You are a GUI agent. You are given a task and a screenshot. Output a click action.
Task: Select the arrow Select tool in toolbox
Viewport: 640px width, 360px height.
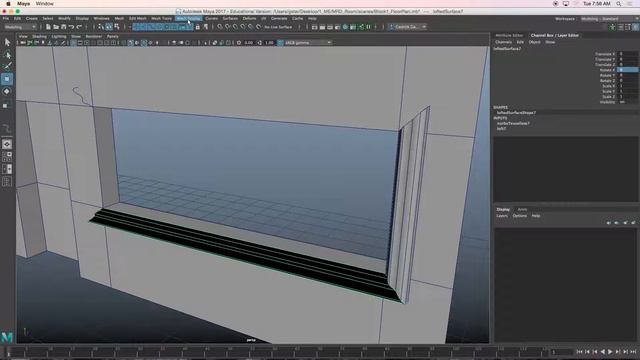[x=7, y=42]
